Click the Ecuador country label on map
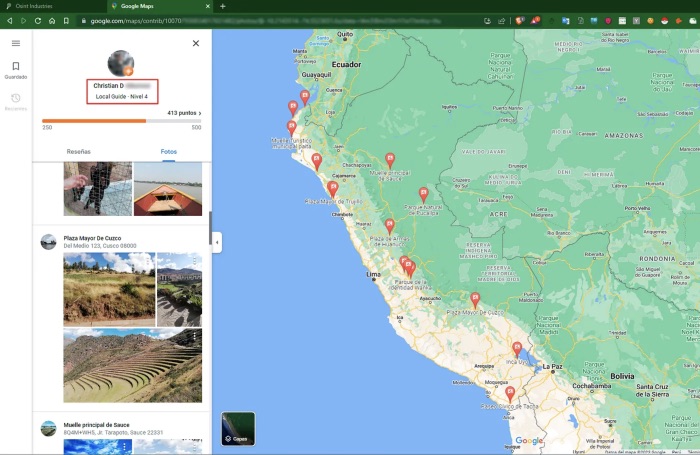 click(346, 64)
